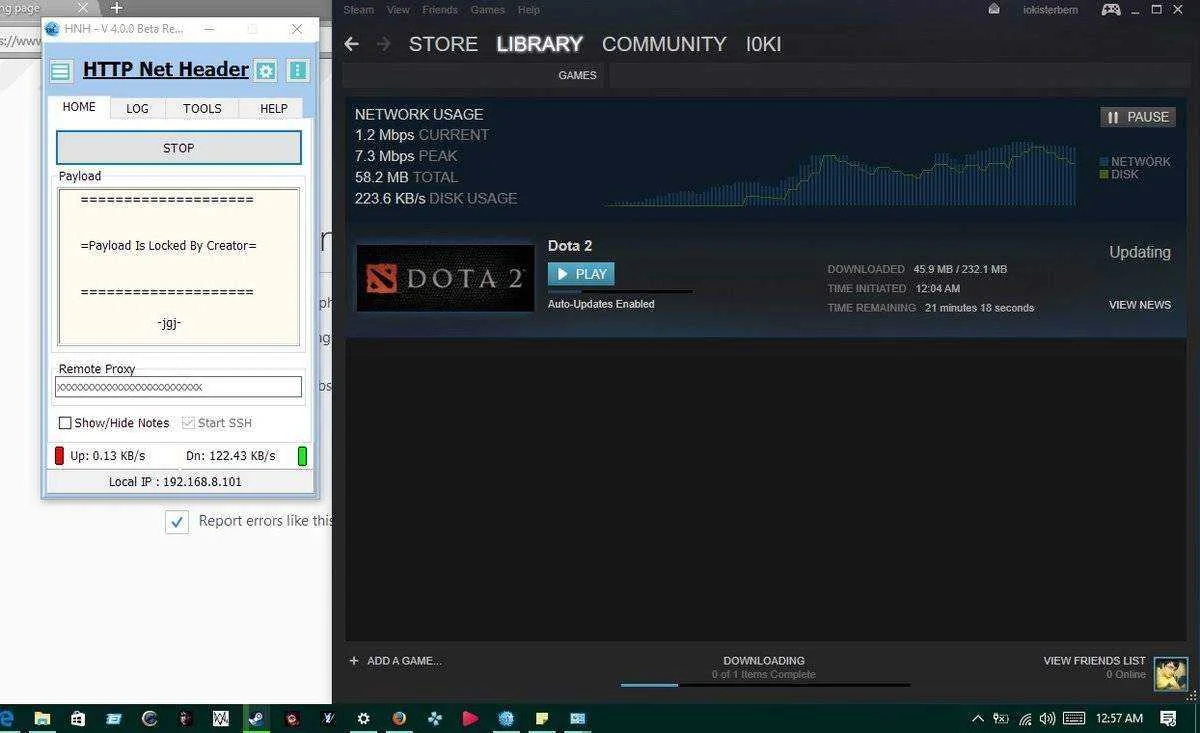Screen dimensions: 1200x733
Task: Close the browser tab ending in 'page'
Action: pos(83,8)
